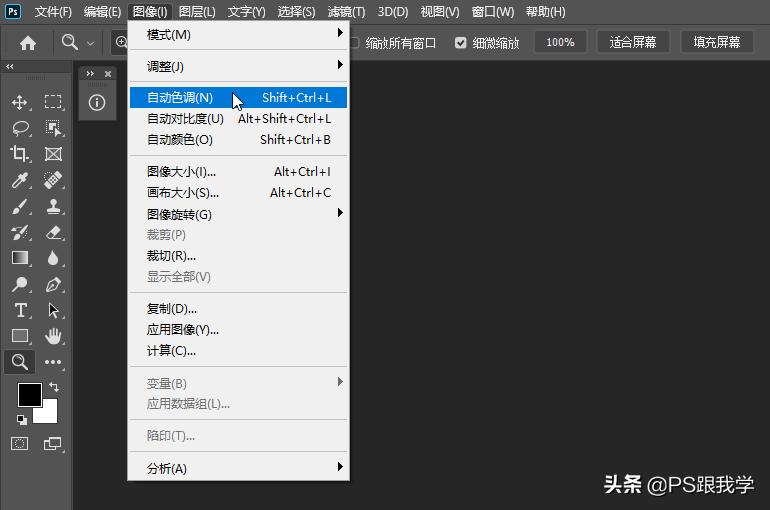Choose 自动对比度(U) menu item
The width and height of the screenshot is (770, 510).
[238, 119]
